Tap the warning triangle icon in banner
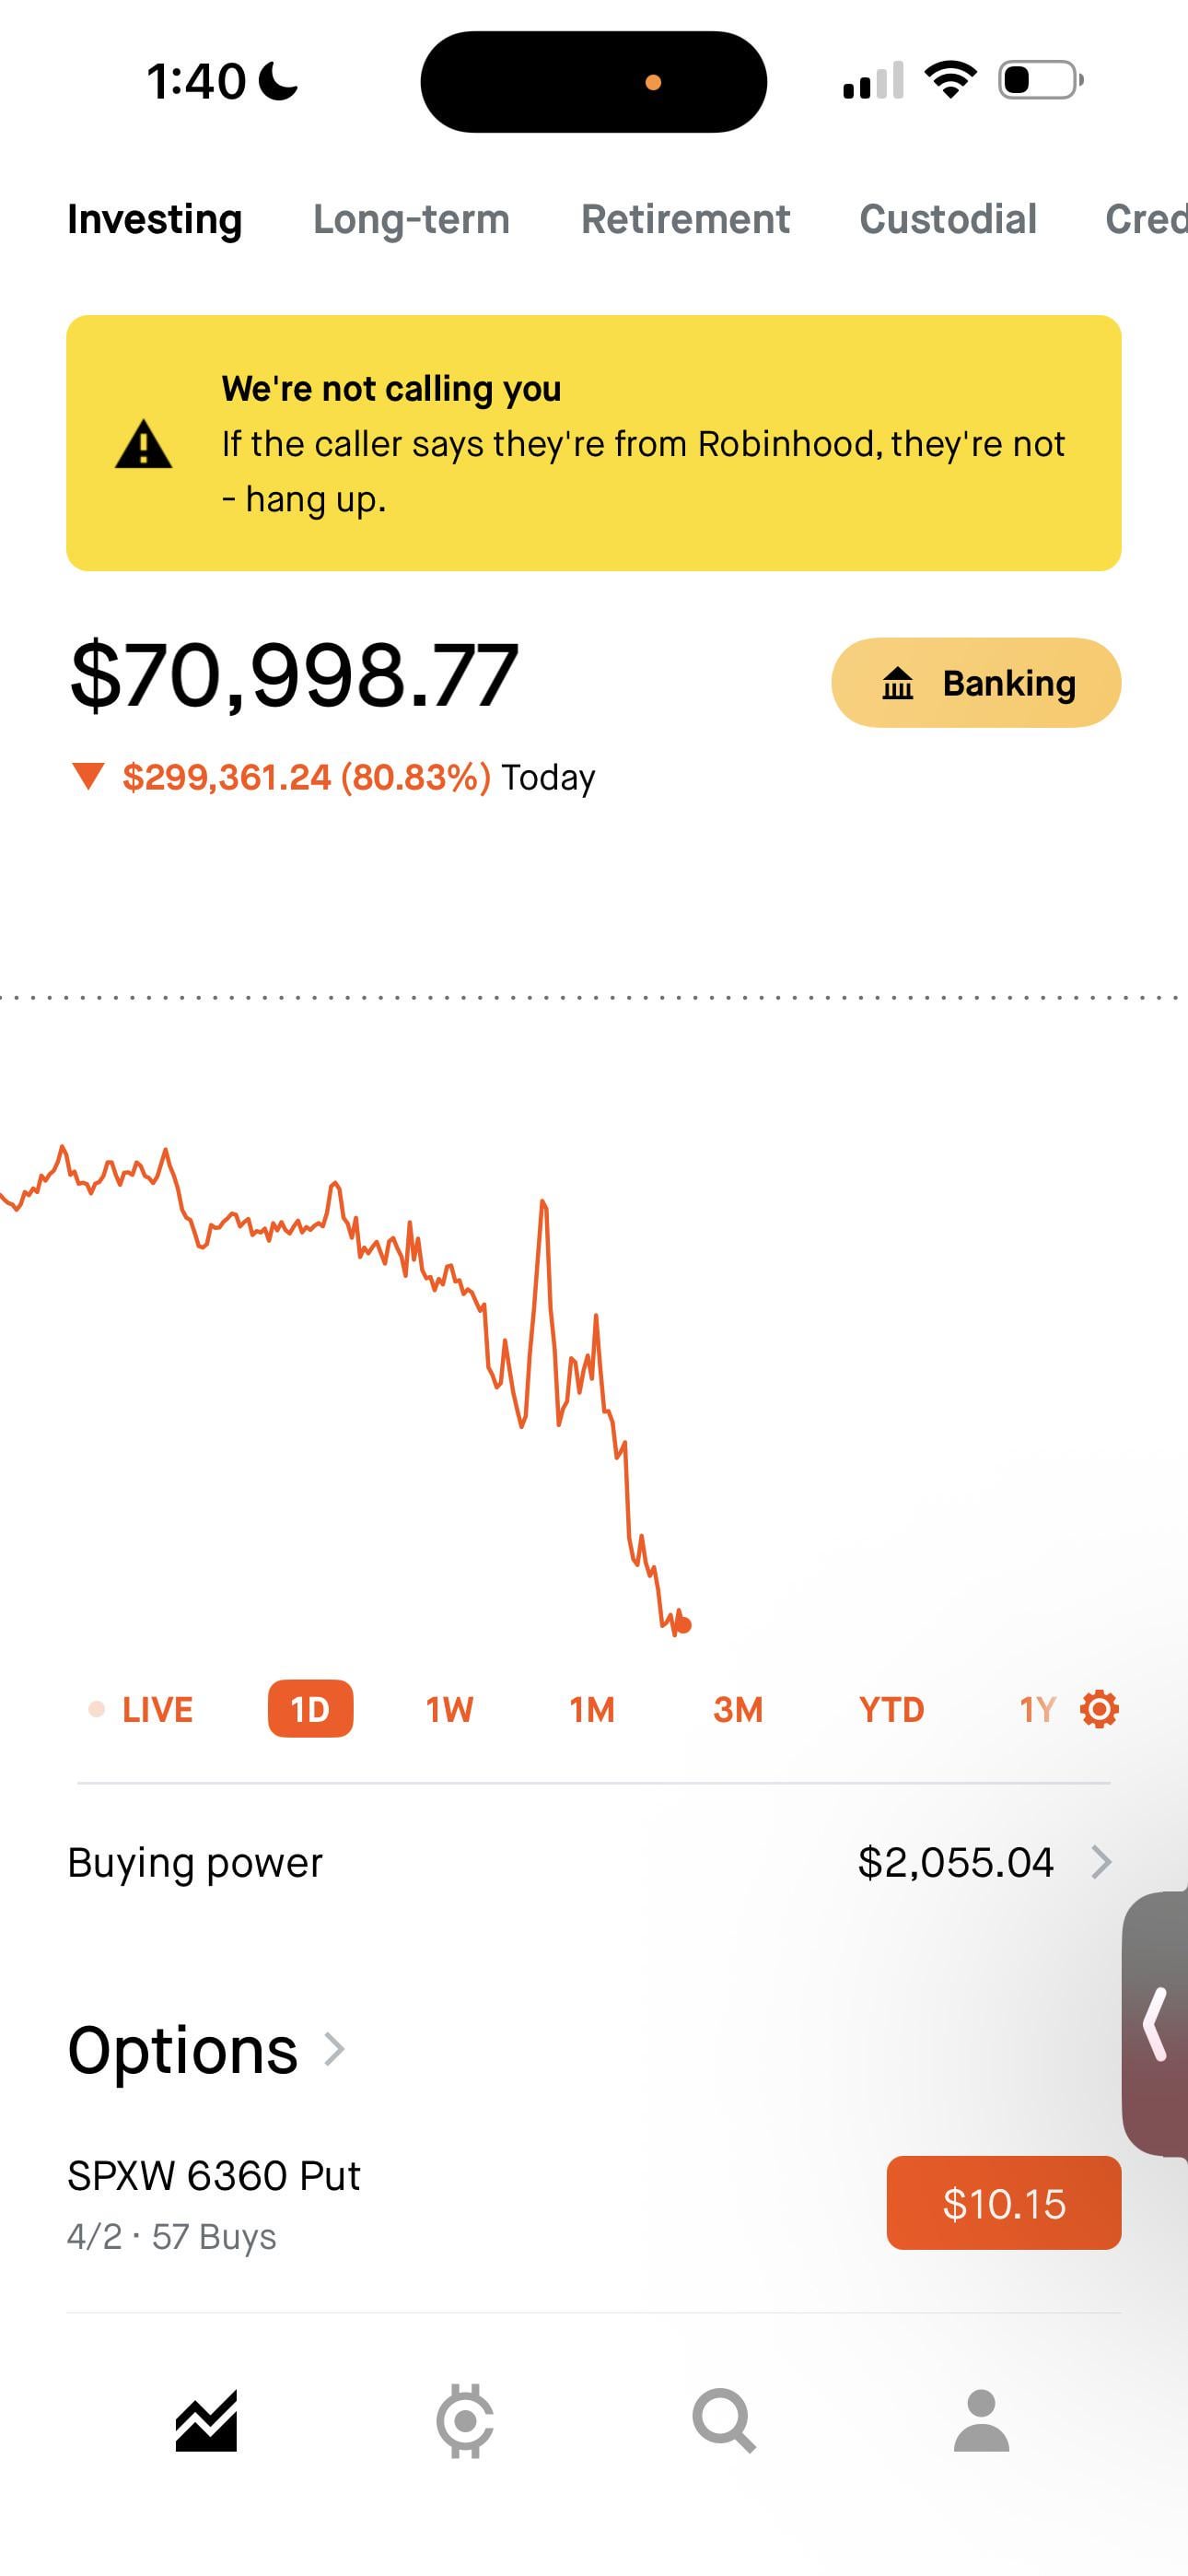Image resolution: width=1188 pixels, height=2576 pixels. (144, 444)
